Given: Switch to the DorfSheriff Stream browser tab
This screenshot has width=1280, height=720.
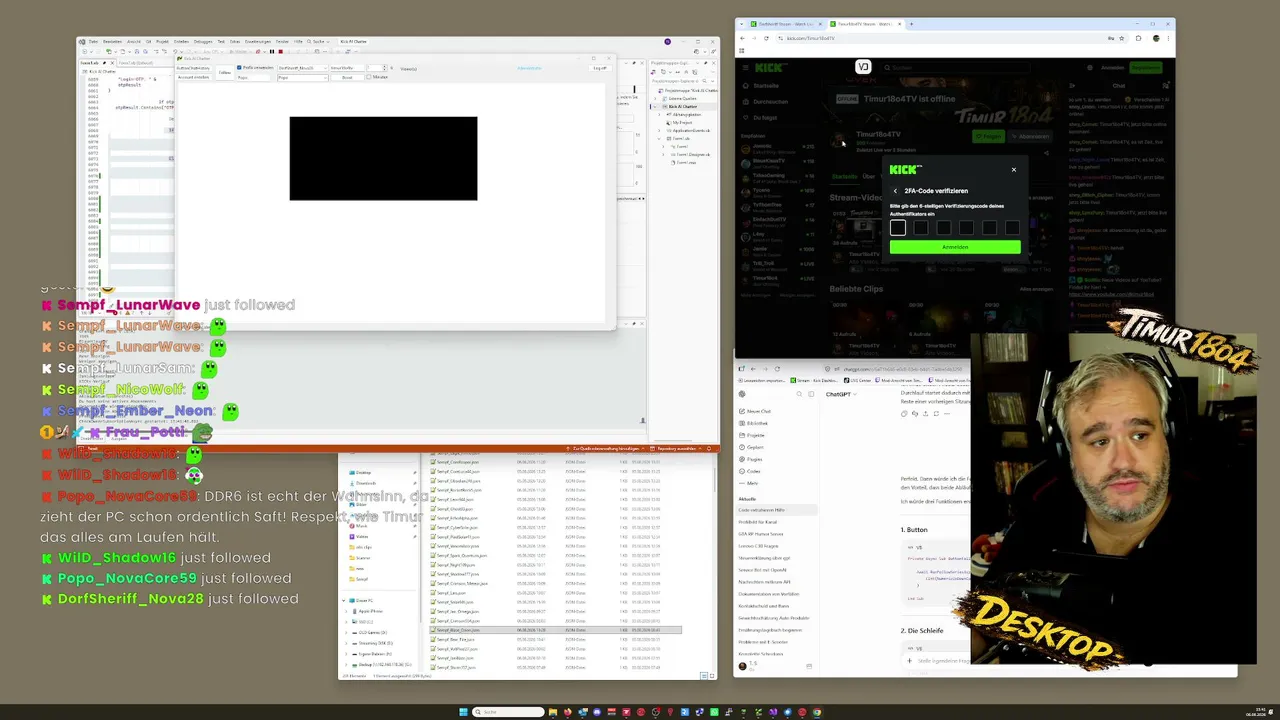Looking at the screenshot, I should click(785, 23).
